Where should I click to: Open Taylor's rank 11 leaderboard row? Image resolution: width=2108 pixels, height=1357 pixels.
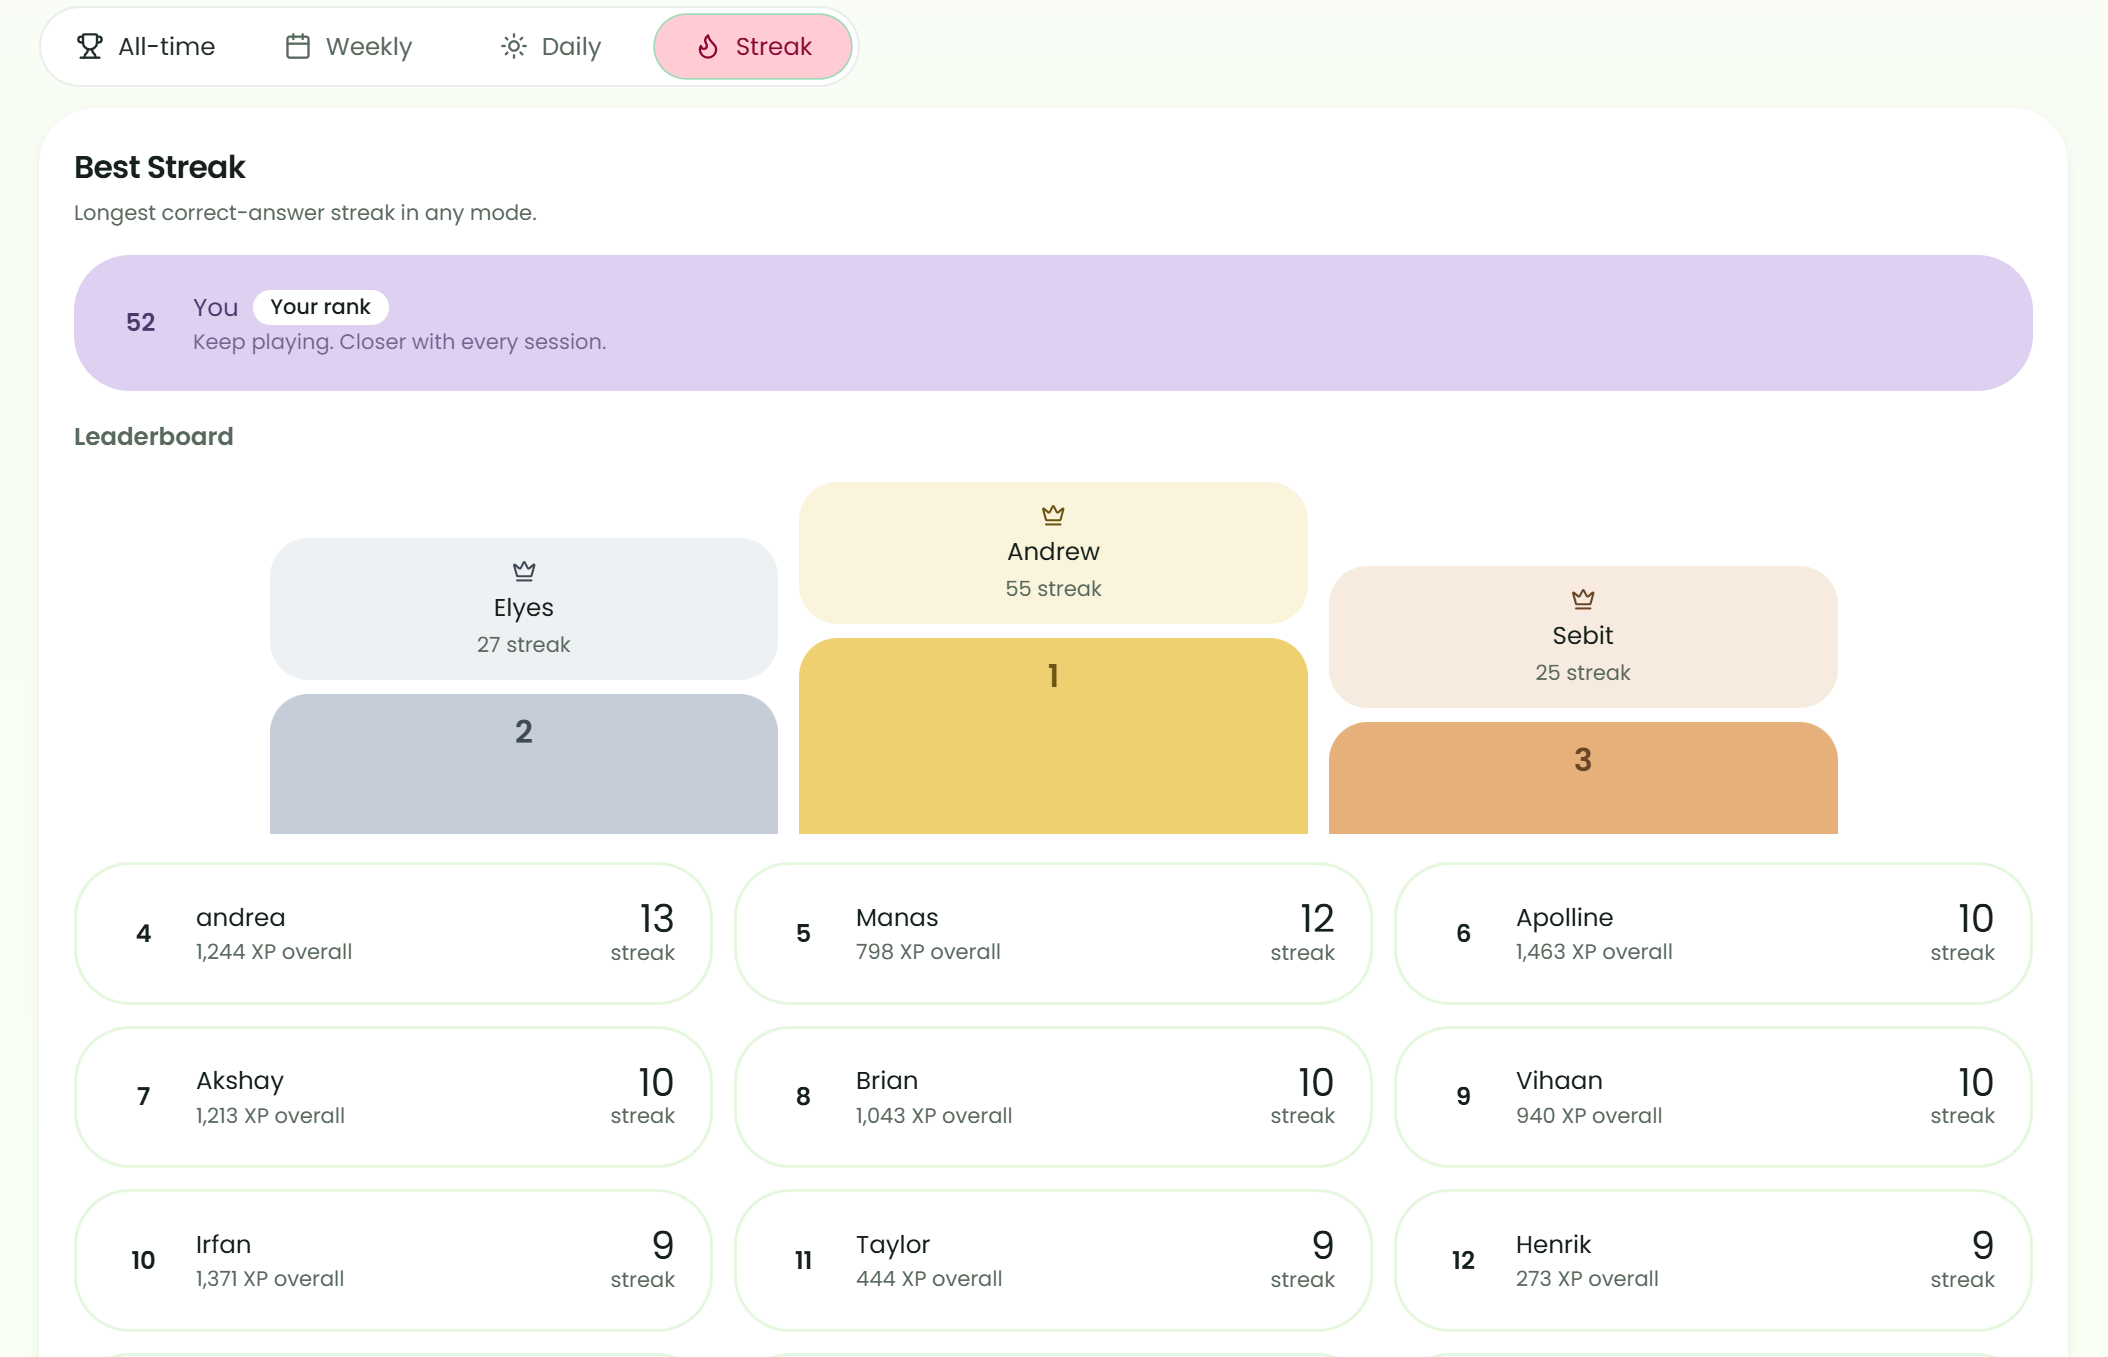pos(1053,1260)
